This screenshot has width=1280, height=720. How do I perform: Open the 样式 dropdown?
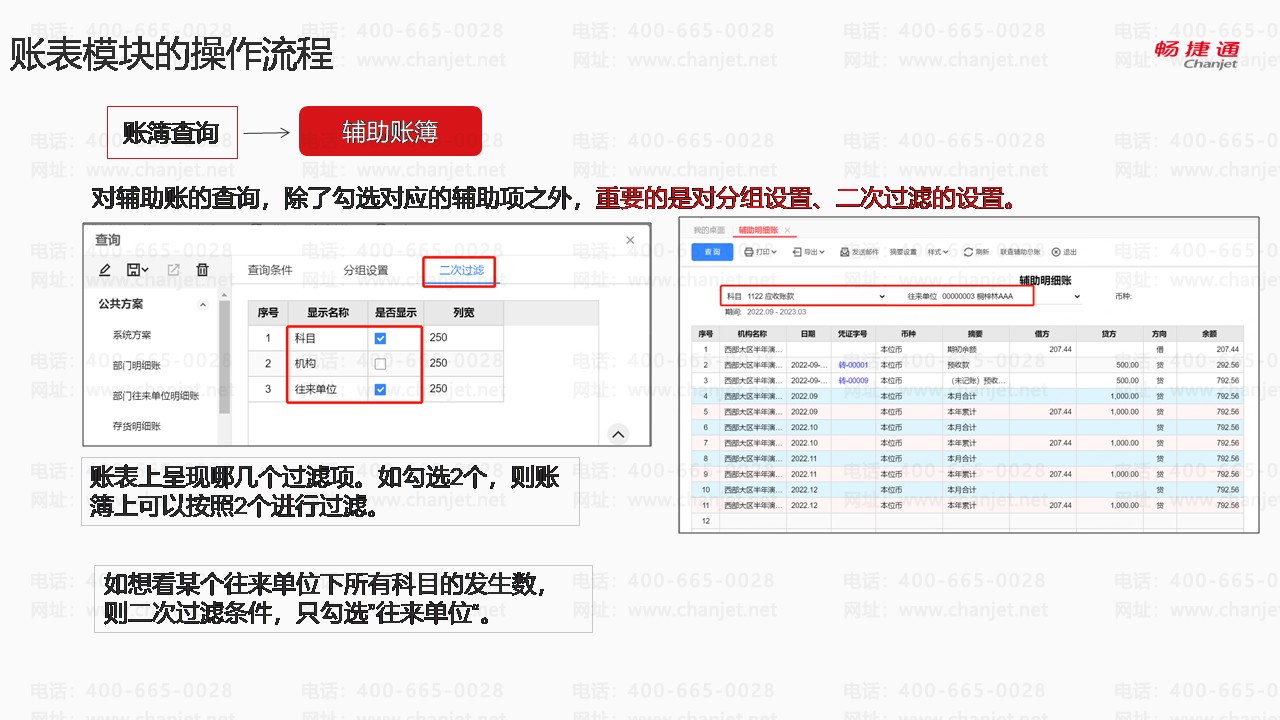pos(940,252)
